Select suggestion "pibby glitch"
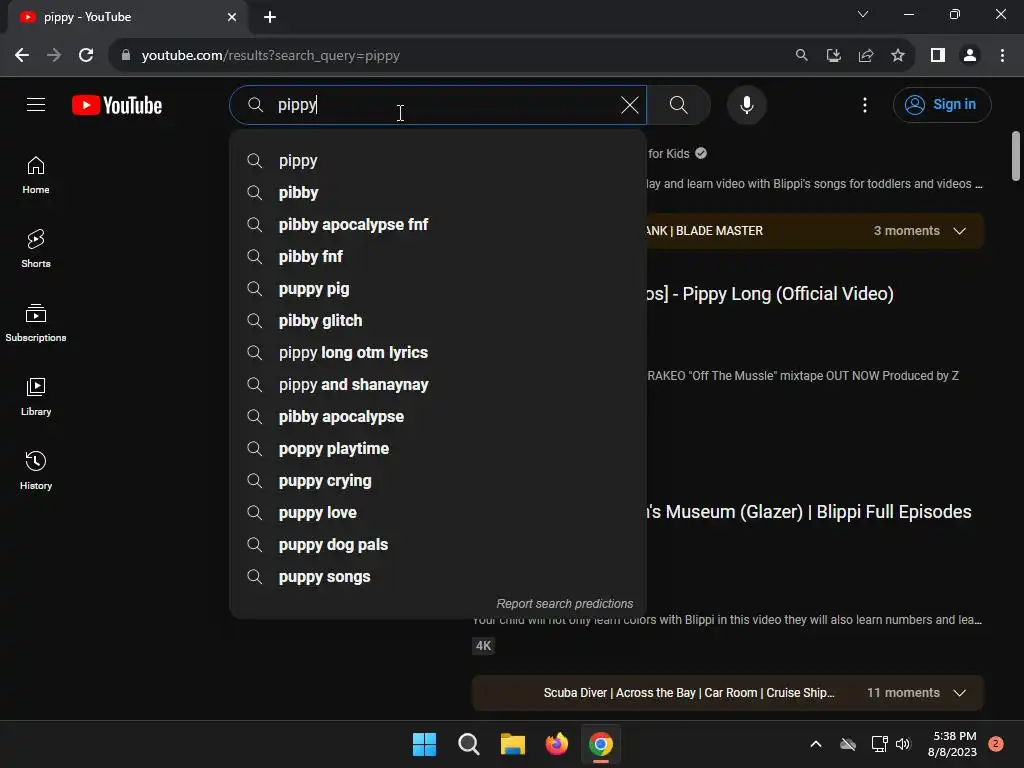This screenshot has height=768, width=1024. click(x=438, y=321)
